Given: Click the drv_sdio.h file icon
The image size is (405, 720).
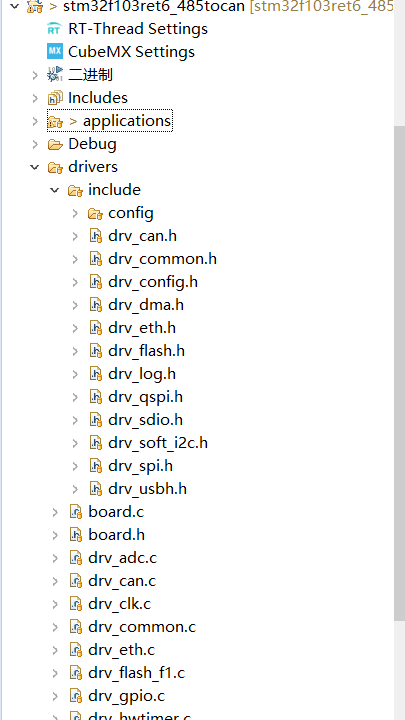Looking at the screenshot, I should pyautogui.click(x=95, y=420).
